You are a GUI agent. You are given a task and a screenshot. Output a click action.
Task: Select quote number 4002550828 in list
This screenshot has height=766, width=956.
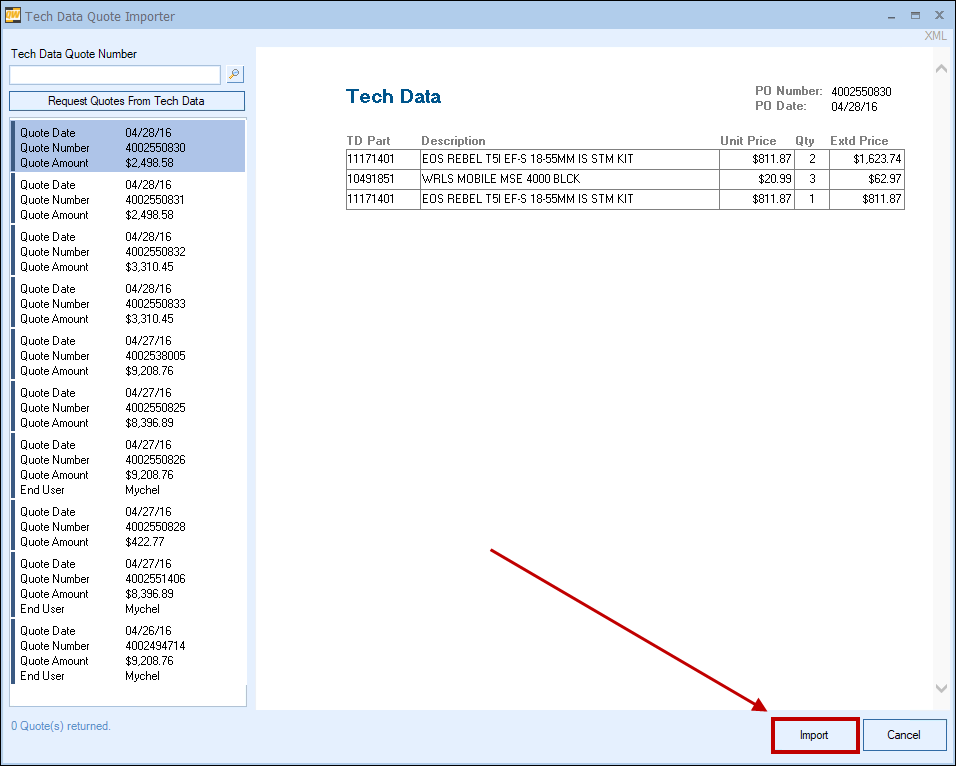point(128,526)
